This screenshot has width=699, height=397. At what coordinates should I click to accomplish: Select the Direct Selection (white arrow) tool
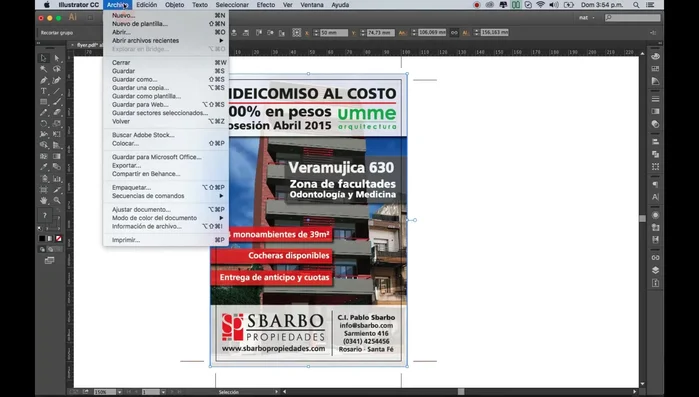click(57, 58)
